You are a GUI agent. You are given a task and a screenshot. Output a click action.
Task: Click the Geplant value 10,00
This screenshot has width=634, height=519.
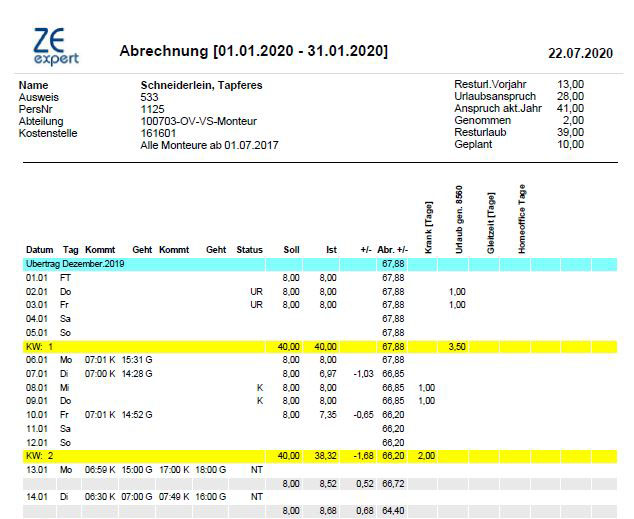(571, 145)
